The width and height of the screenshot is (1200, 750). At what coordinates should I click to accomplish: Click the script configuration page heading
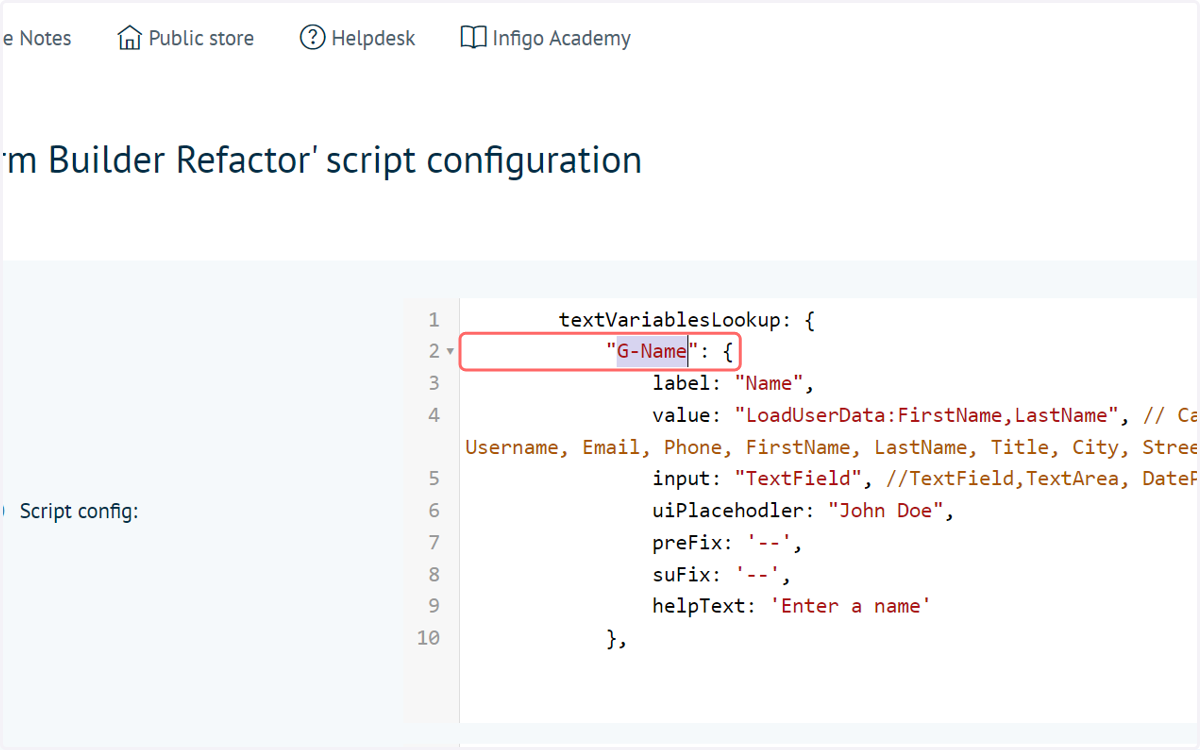coord(321,160)
